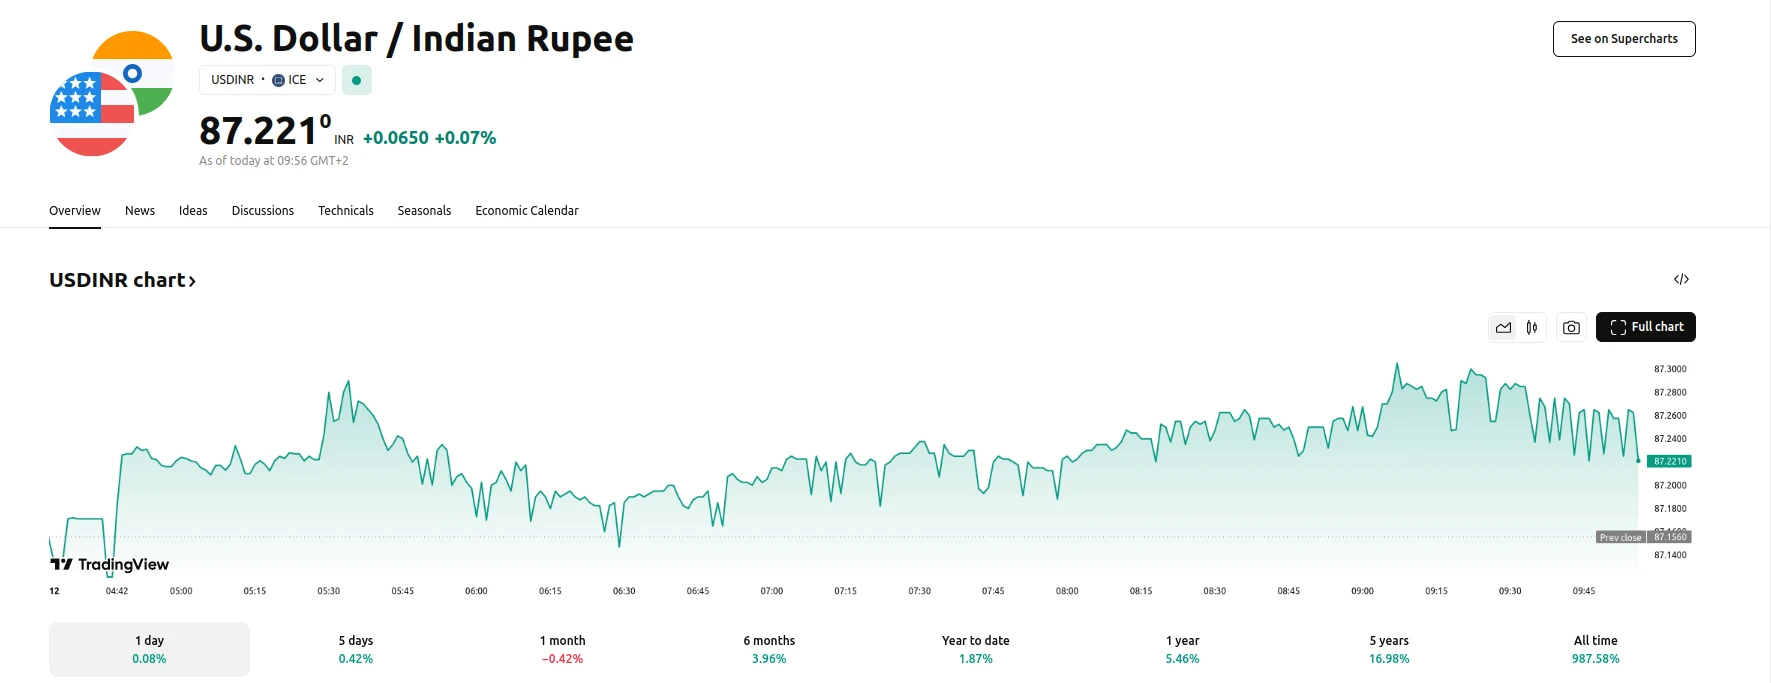Select the 1 day range
1771x683 pixels.
pos(149,649)
